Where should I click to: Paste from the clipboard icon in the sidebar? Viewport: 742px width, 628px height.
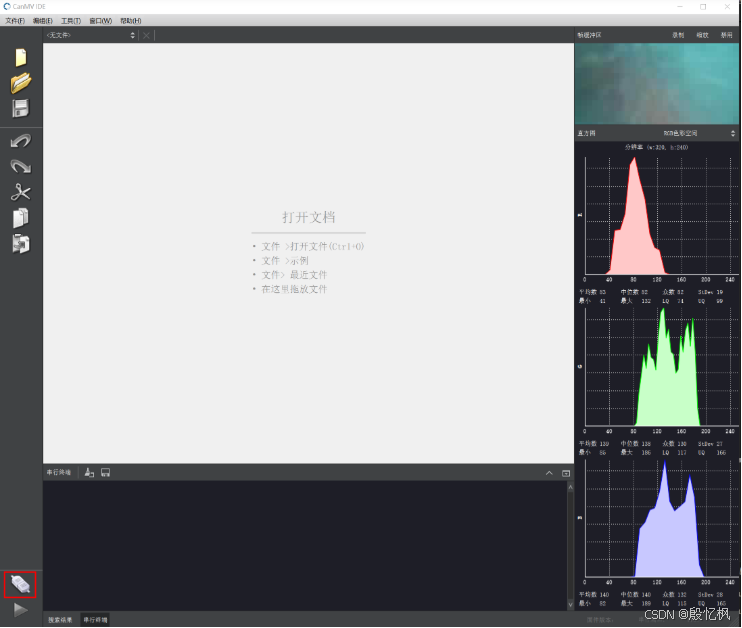point(21,243)
